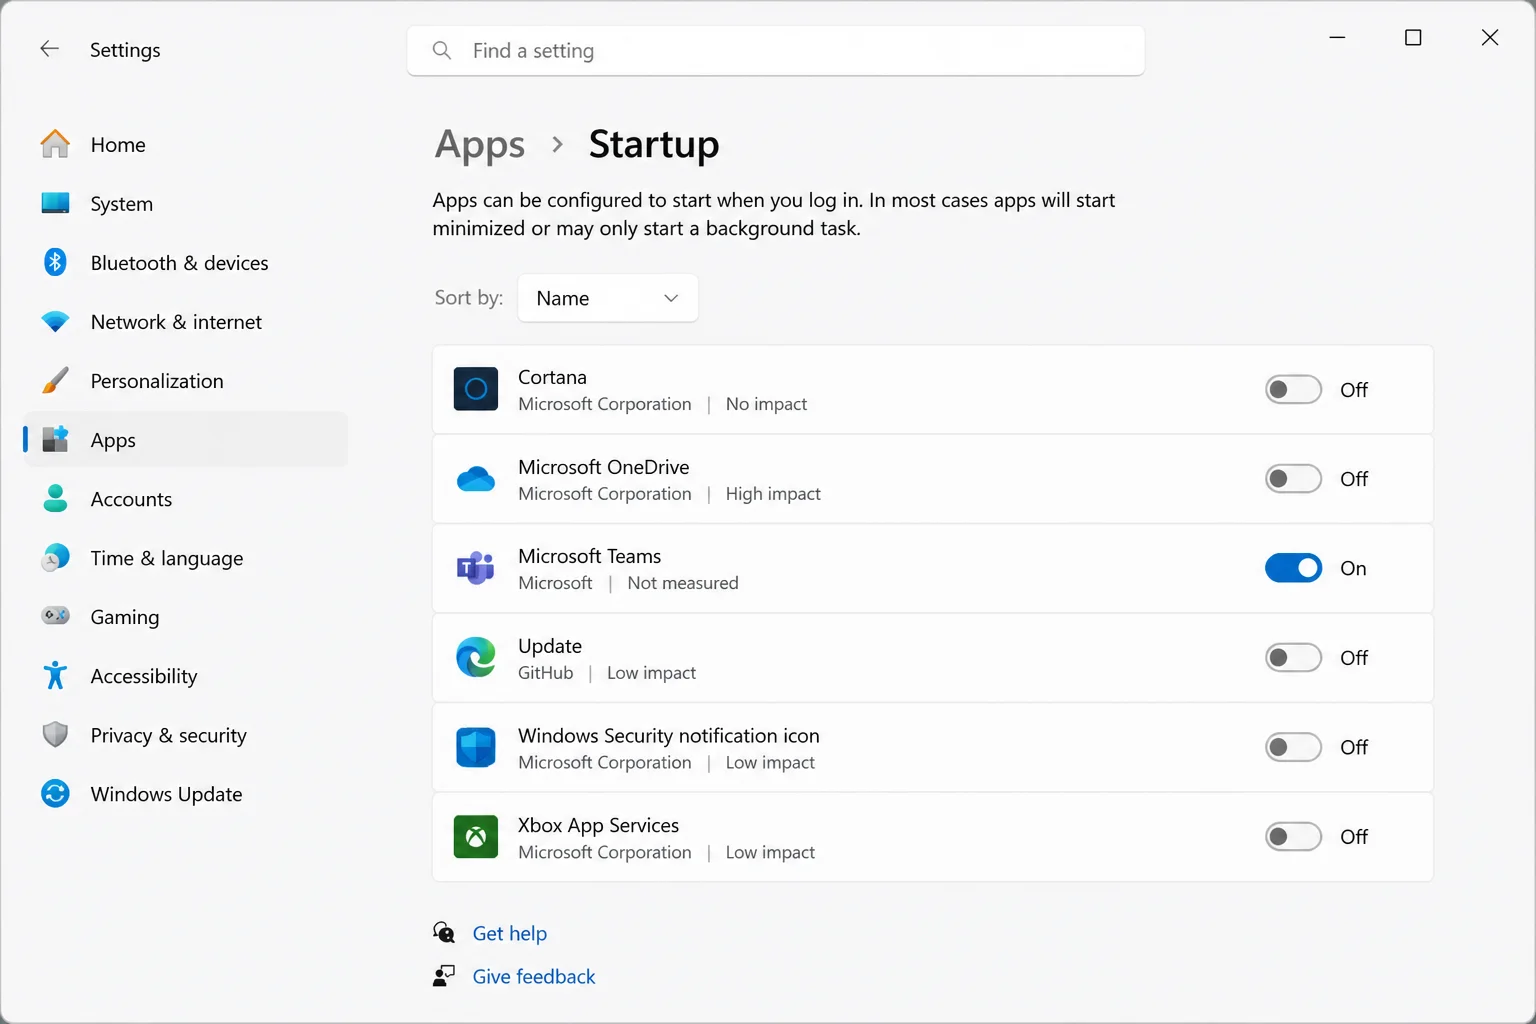Click the search magnifier icon
The width and height of the screenshot is (1536, 1024).
tap(441, 50)
